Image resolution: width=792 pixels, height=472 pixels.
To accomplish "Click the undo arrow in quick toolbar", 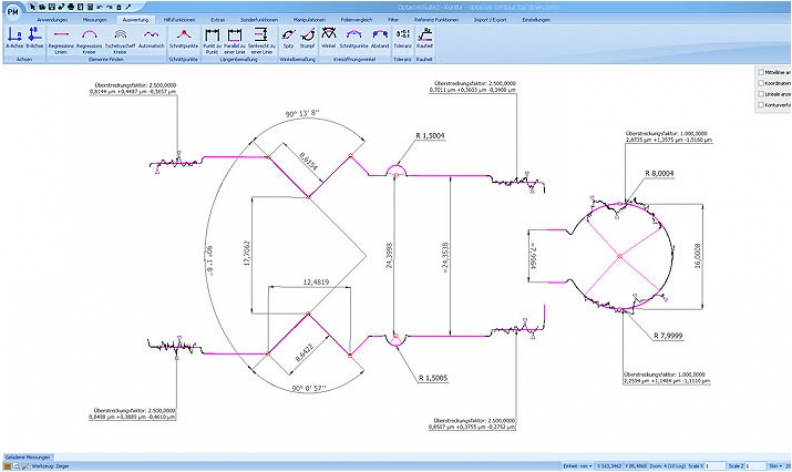I will pos(100,7).
